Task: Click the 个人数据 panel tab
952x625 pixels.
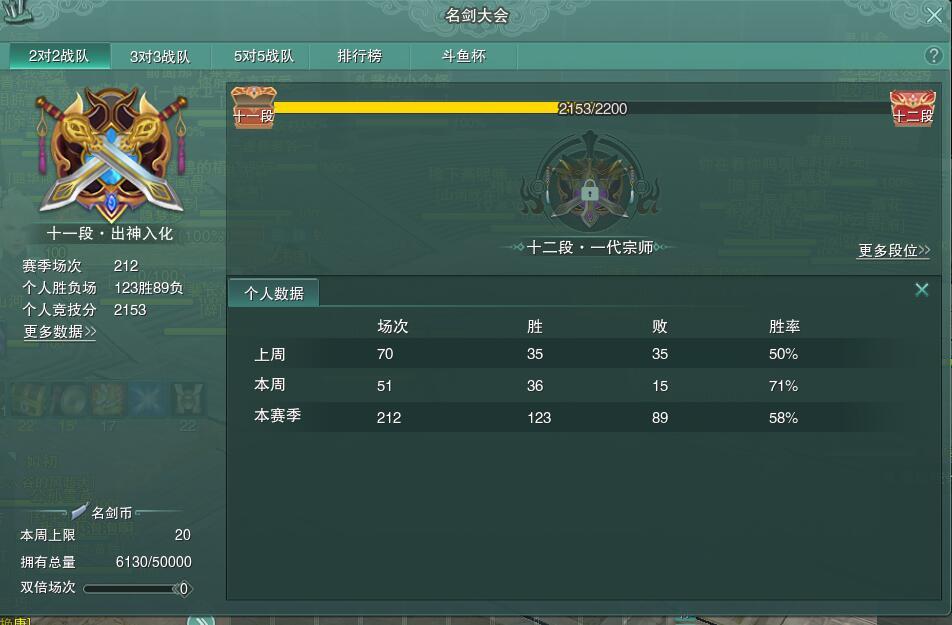Action: click(274, 293)
